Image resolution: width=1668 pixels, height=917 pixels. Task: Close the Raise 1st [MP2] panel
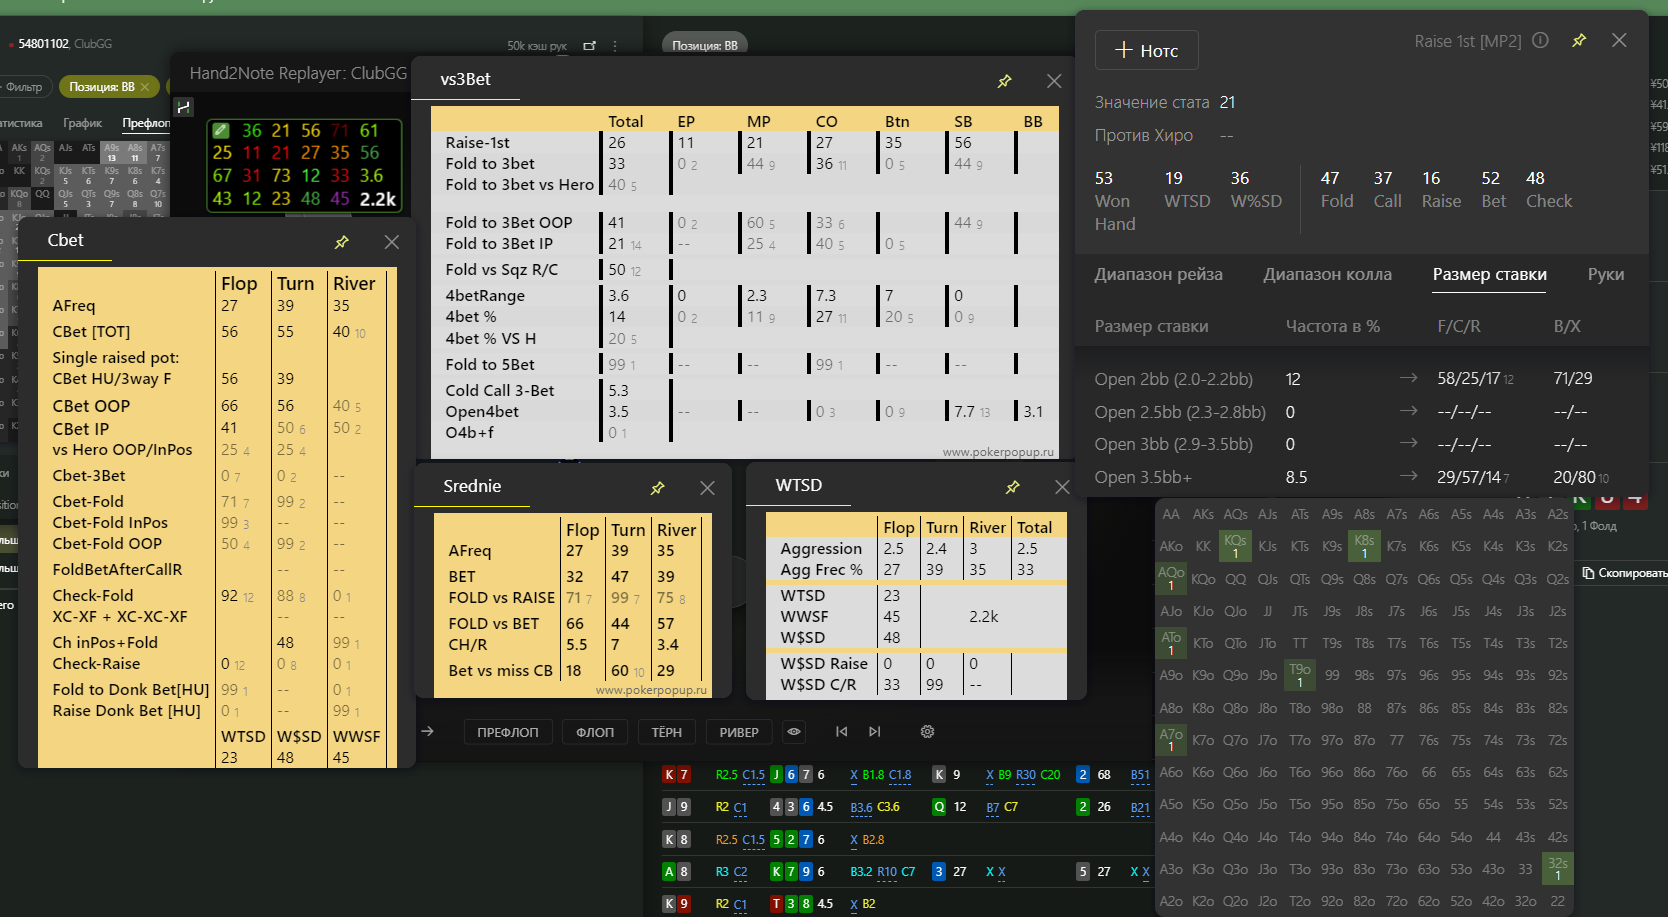(1619, 40)
